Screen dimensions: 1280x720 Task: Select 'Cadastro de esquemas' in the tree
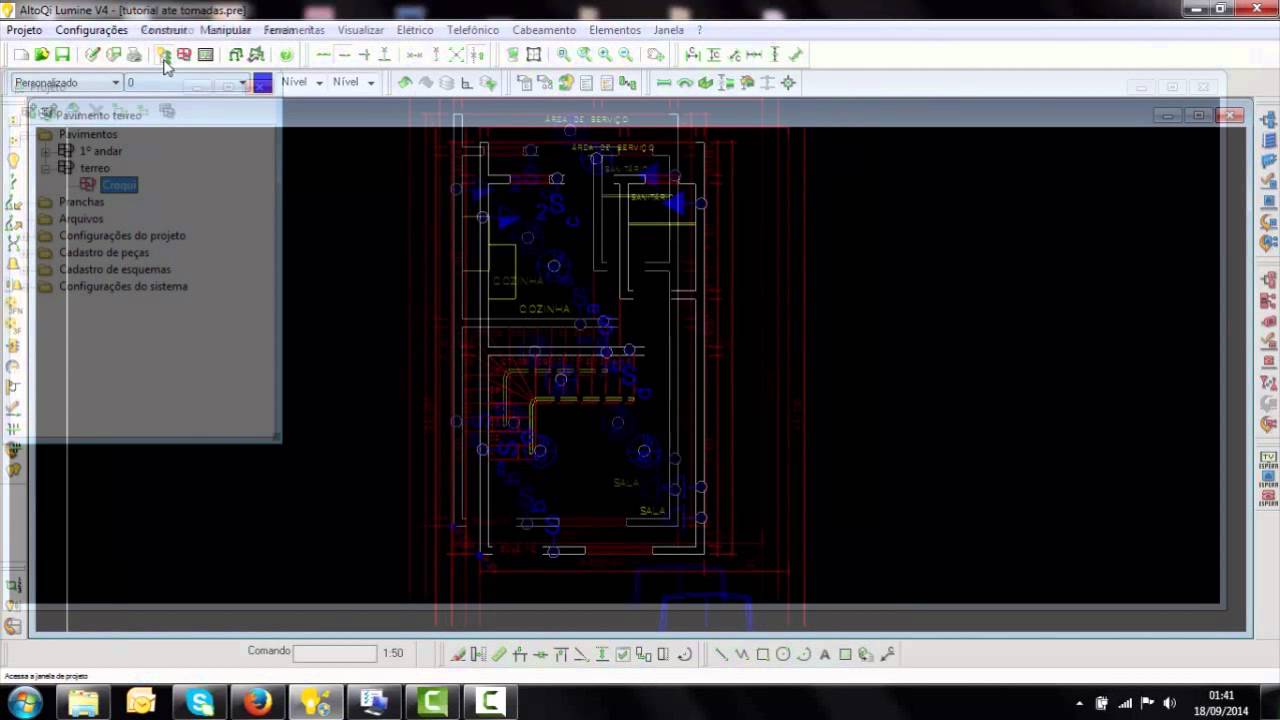(x=115, y=270)
